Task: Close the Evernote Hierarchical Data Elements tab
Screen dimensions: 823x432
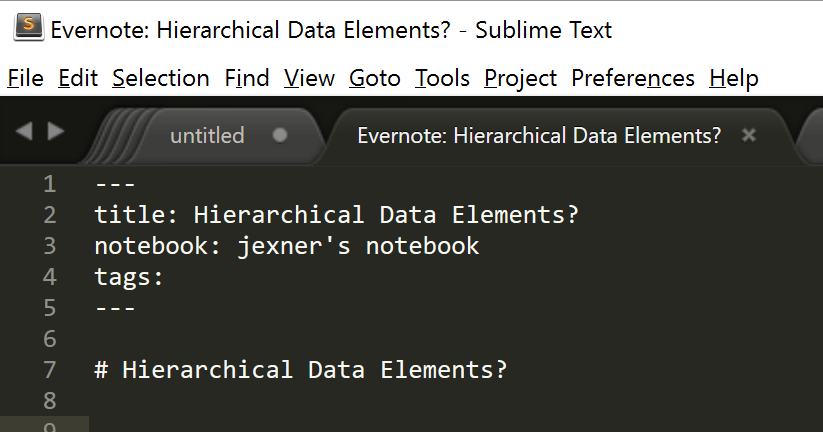Action: (749, 135)
